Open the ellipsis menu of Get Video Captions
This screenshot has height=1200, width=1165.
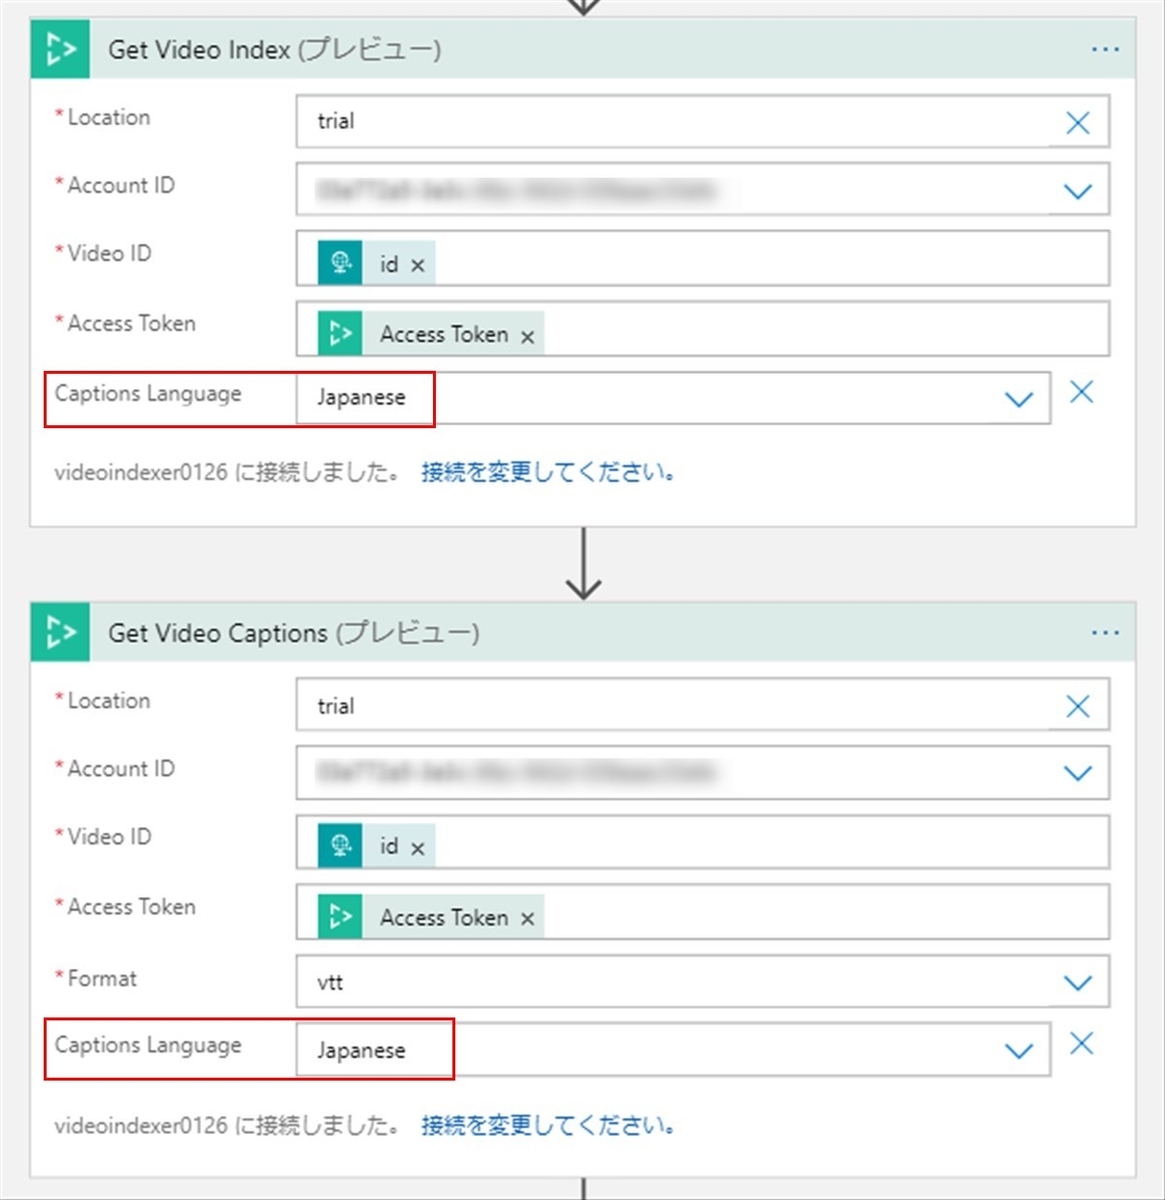[x=1105, y=632]
